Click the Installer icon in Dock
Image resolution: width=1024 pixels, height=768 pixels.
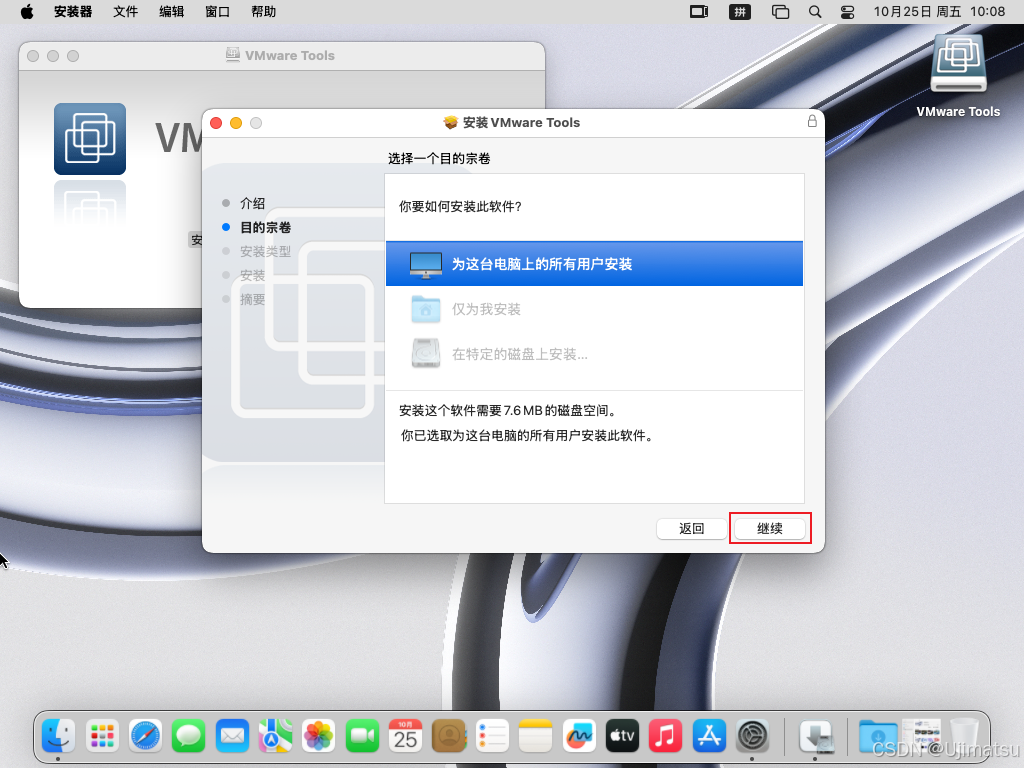[x=816, y=737]
